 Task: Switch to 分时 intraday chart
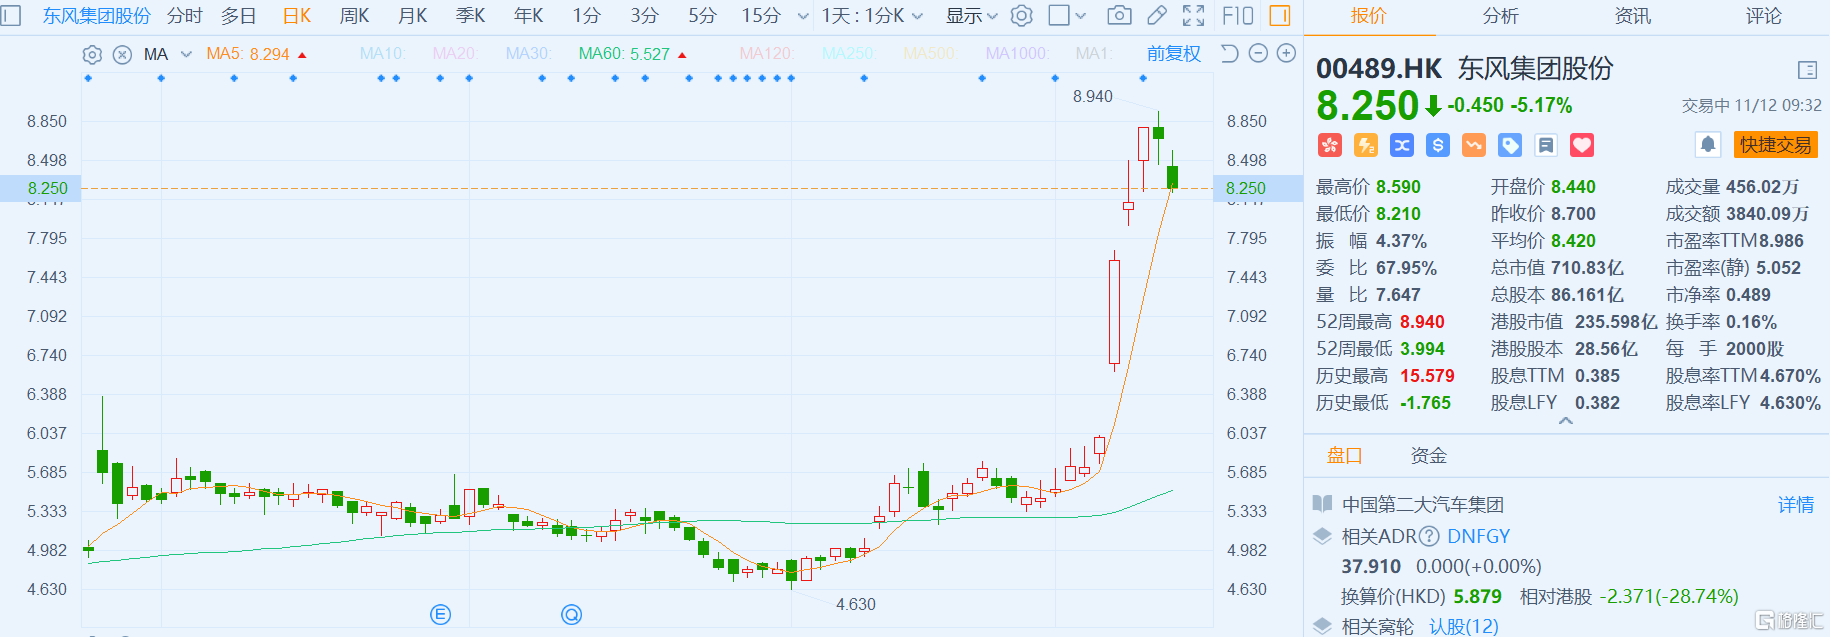click(x=184, y=16)
